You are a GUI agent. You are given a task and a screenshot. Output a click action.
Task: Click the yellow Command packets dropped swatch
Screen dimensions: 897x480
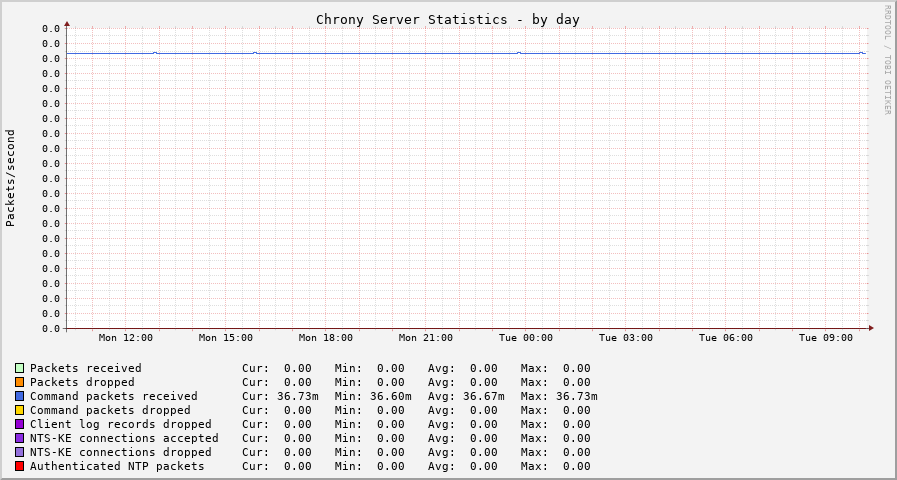(19, 410)
